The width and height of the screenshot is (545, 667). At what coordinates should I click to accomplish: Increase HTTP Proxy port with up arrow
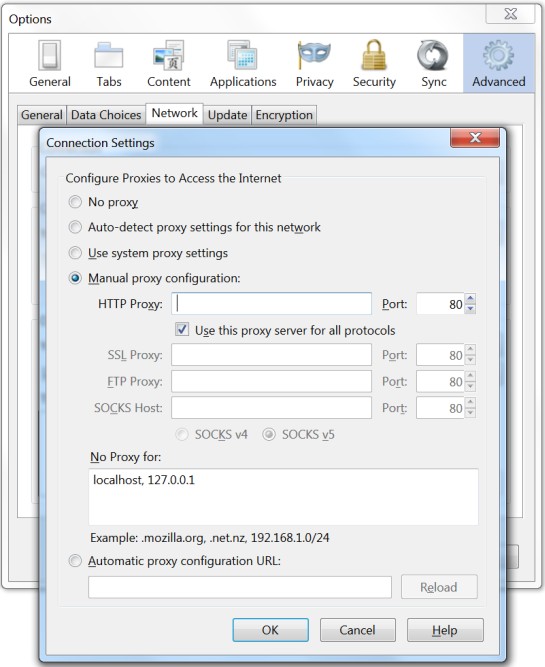point(470,299)
